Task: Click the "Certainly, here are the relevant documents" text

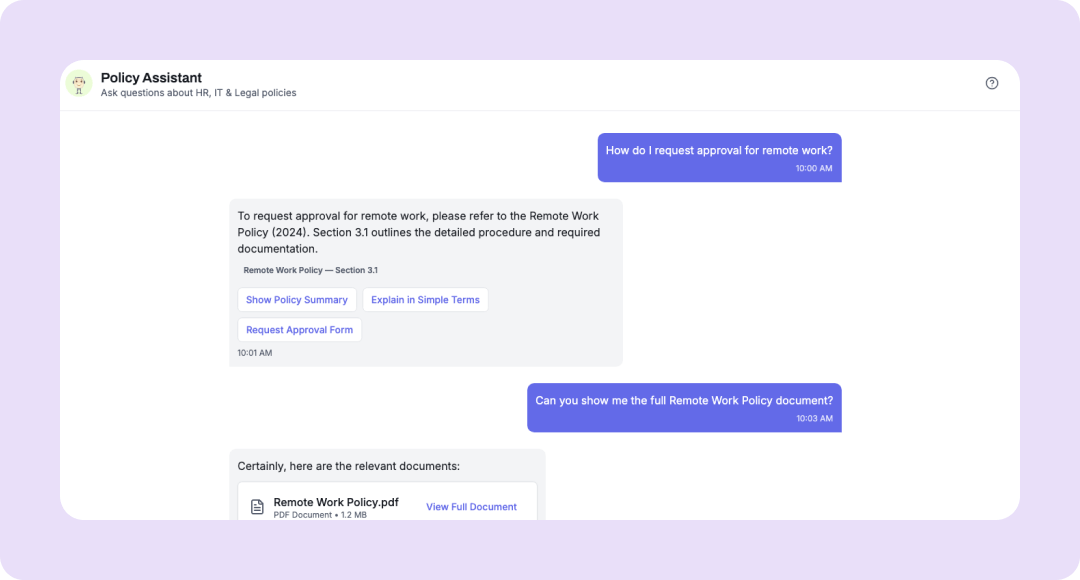Action: coord(348,466)
